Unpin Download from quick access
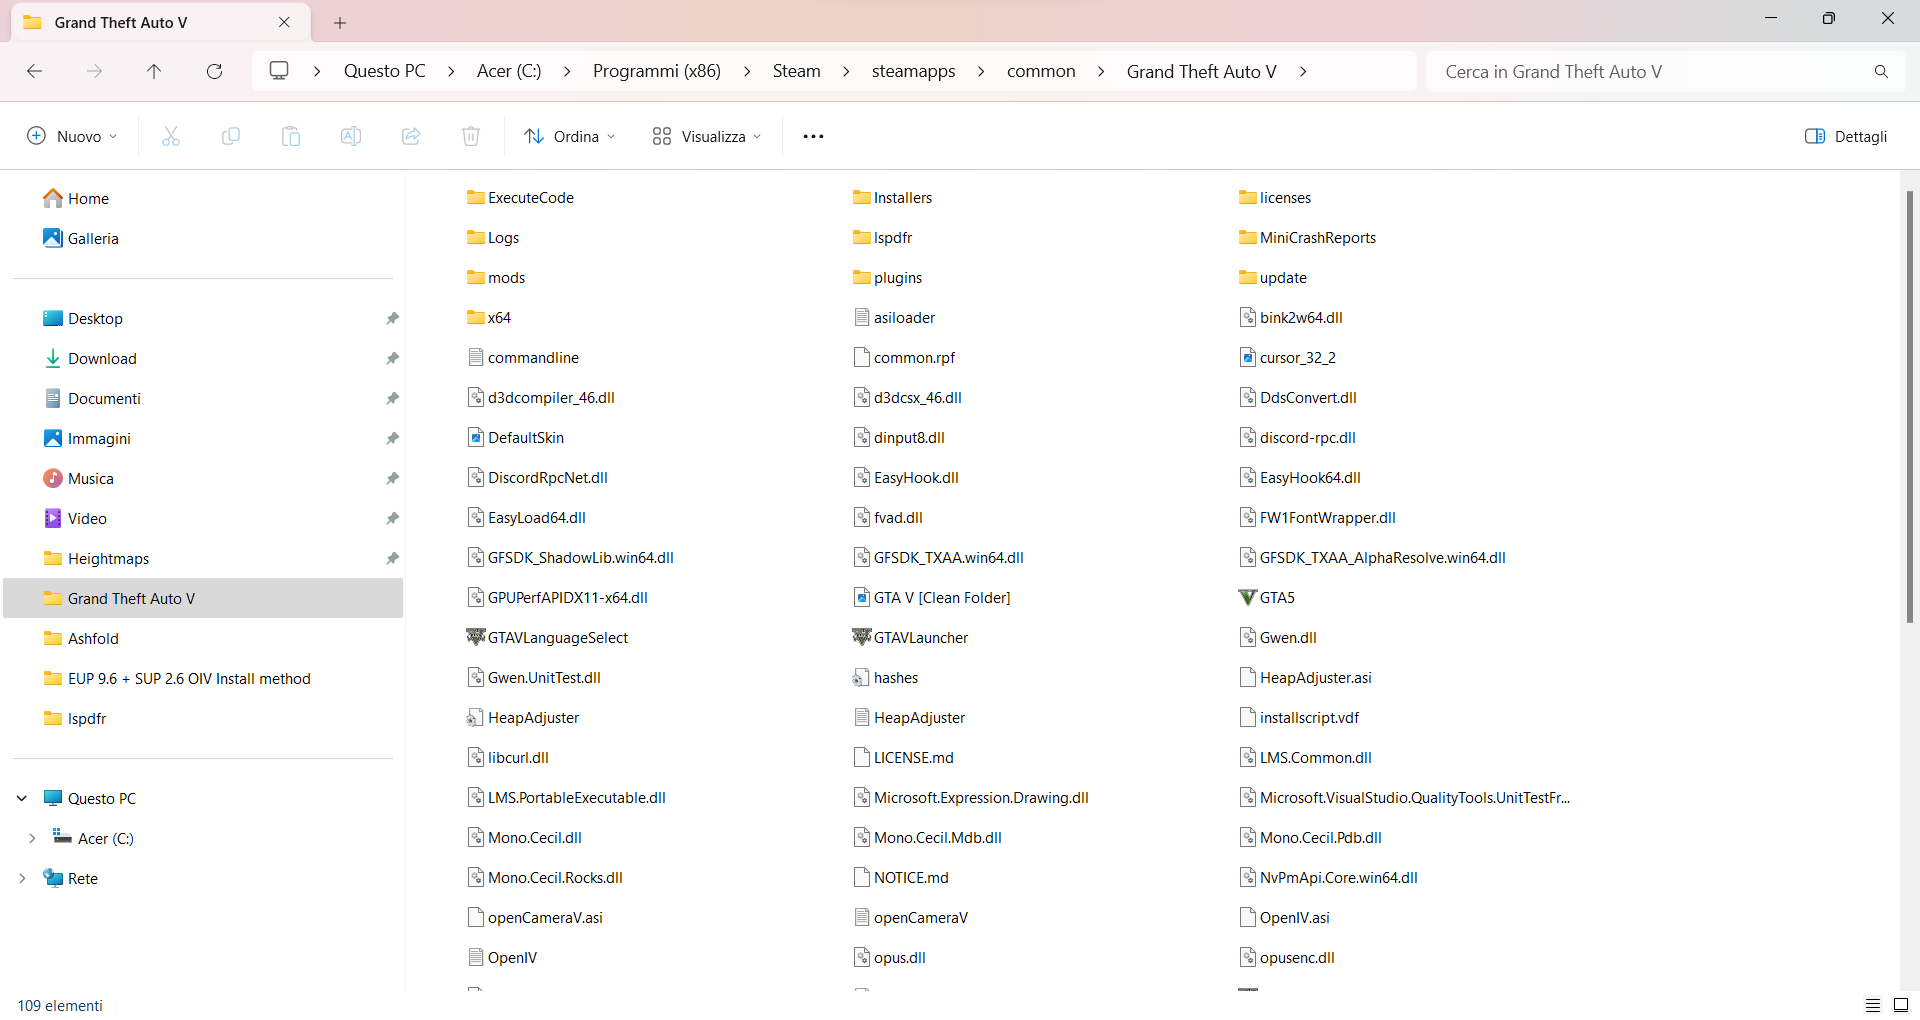The image size is (1920, 1020). tap(392, 359)
